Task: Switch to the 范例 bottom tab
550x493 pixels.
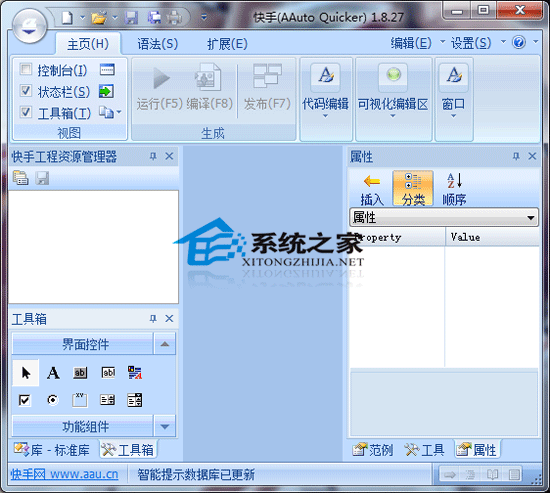Action: [x=373, y=450]
